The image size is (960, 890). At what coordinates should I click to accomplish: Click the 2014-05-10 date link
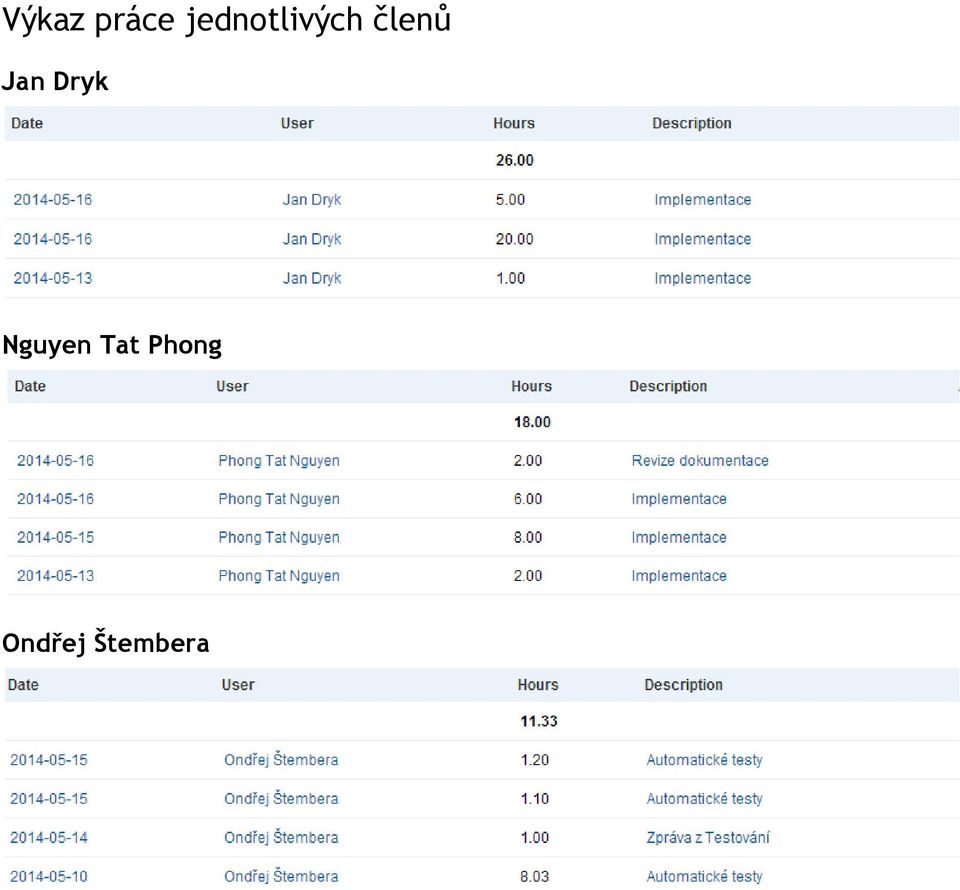[x=49, y=877]
